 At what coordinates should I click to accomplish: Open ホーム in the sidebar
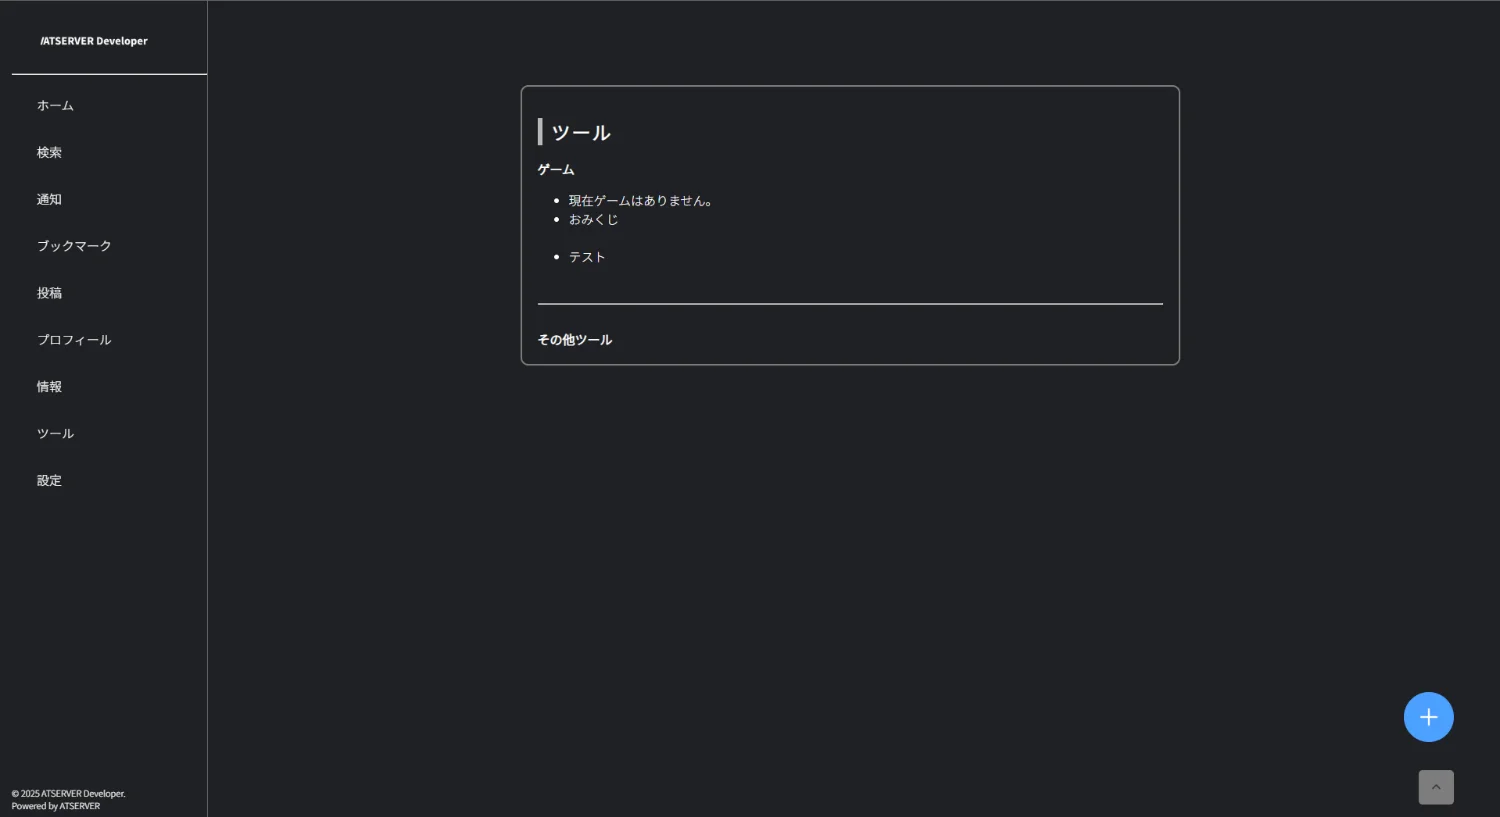(x=55, y=106)
